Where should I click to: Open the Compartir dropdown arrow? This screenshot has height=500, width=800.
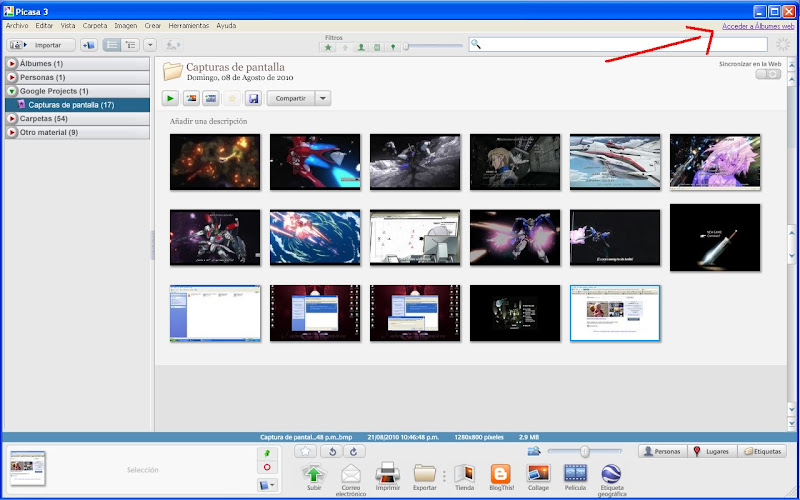[x=323, y=98]
